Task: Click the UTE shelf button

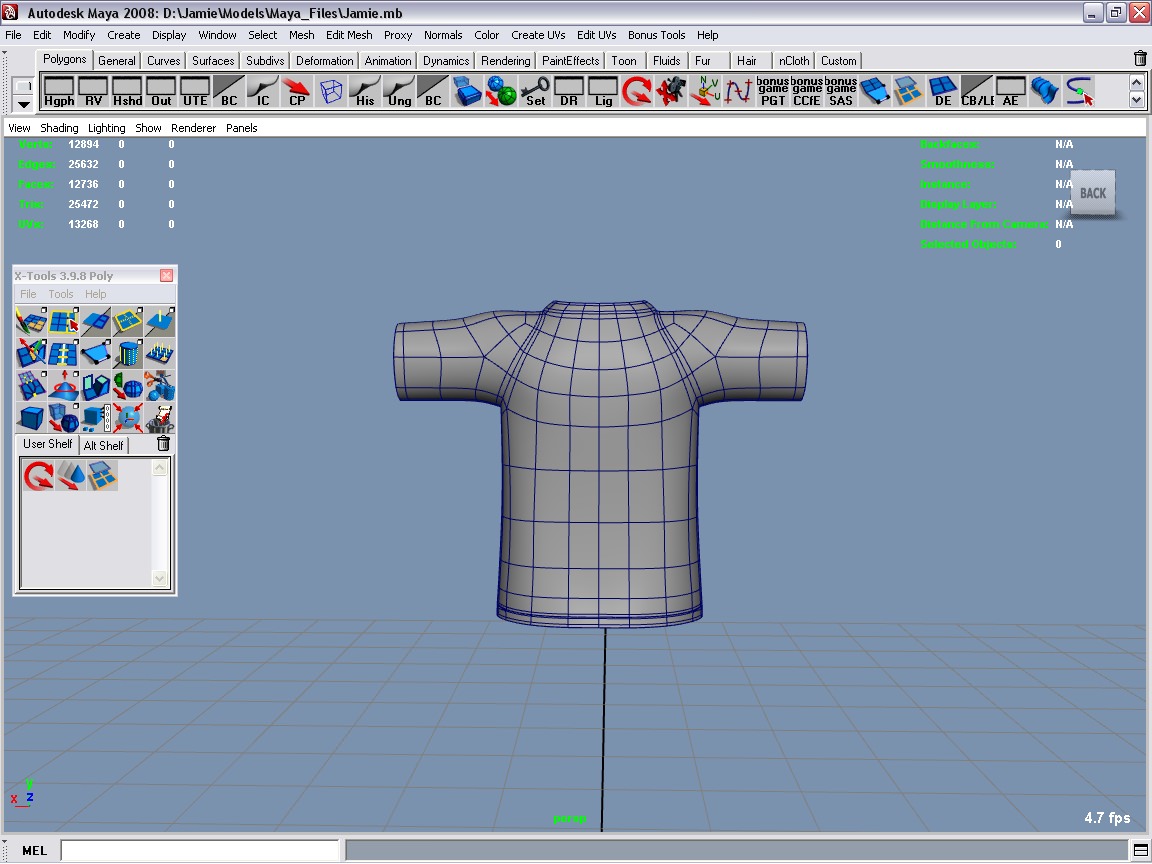Action: pos(195,92)
